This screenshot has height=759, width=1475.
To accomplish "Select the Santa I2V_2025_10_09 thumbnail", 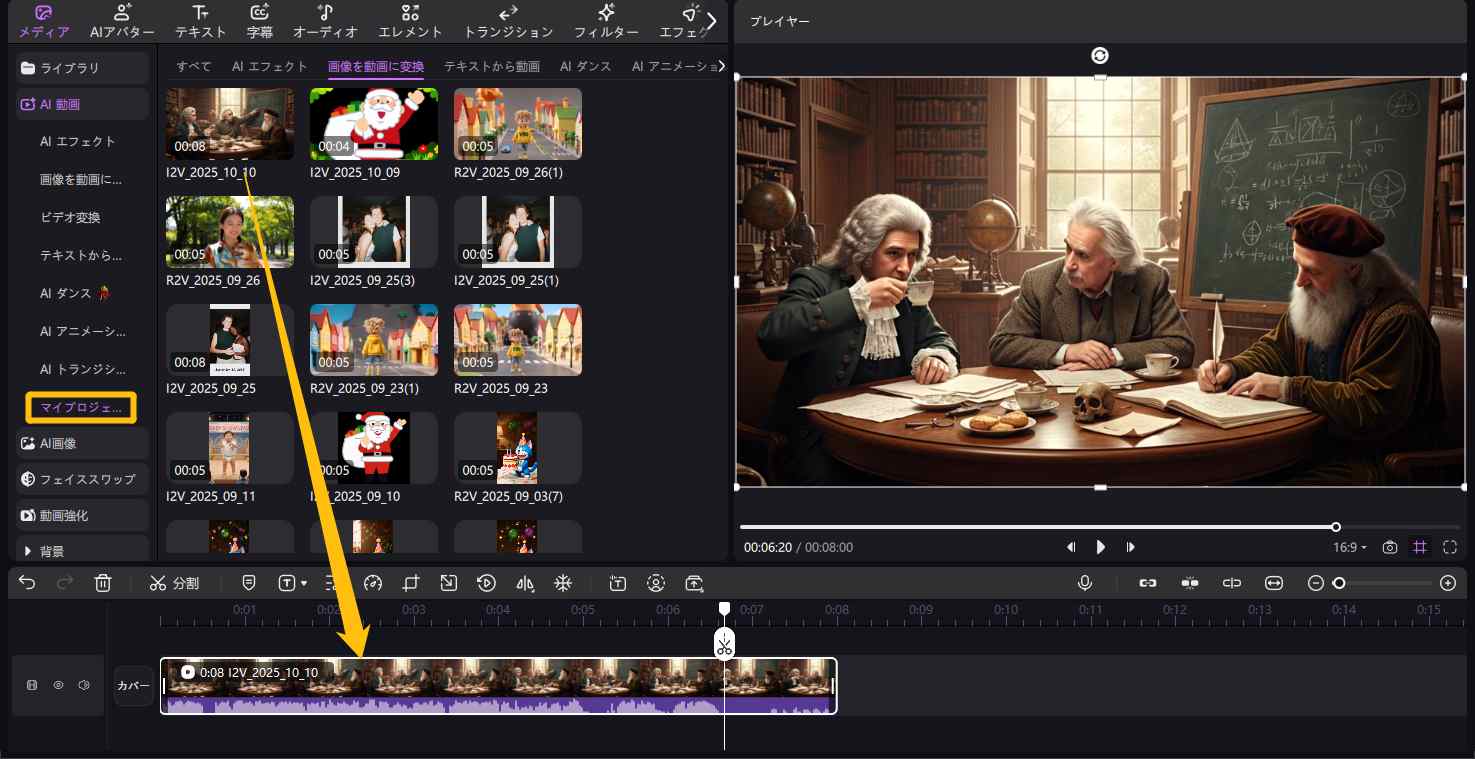I will point(373,124).
